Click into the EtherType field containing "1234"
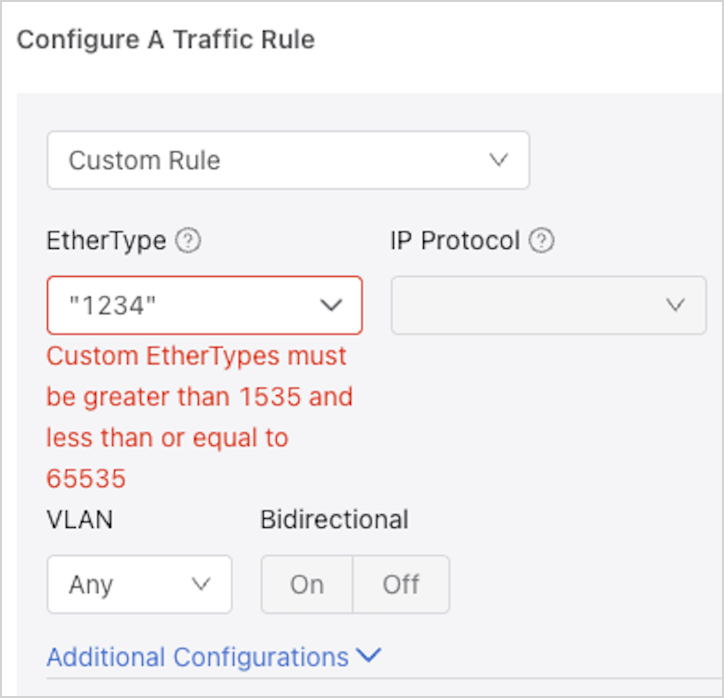The height and width of the screenshot is (698, 724). tap(180, 305)
